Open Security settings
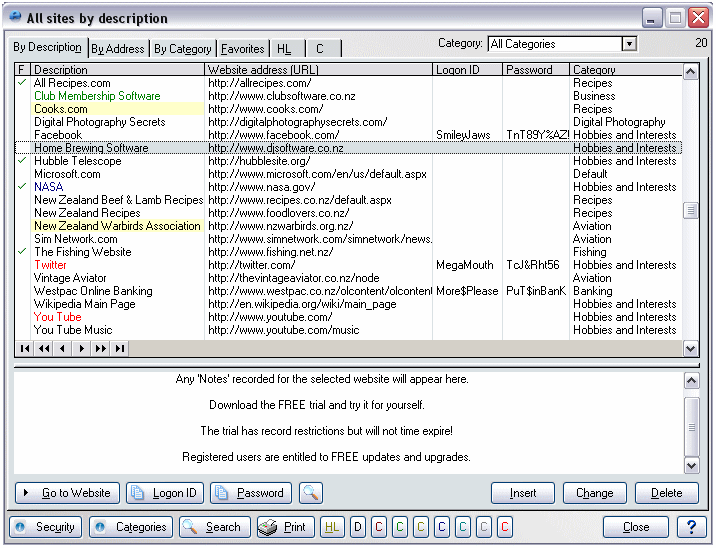This screenshot has width=716, height=548. point(46,527)
